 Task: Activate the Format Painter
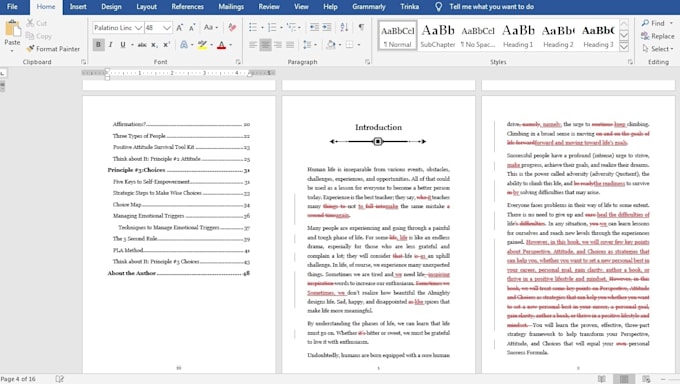(x=53, y=49)
